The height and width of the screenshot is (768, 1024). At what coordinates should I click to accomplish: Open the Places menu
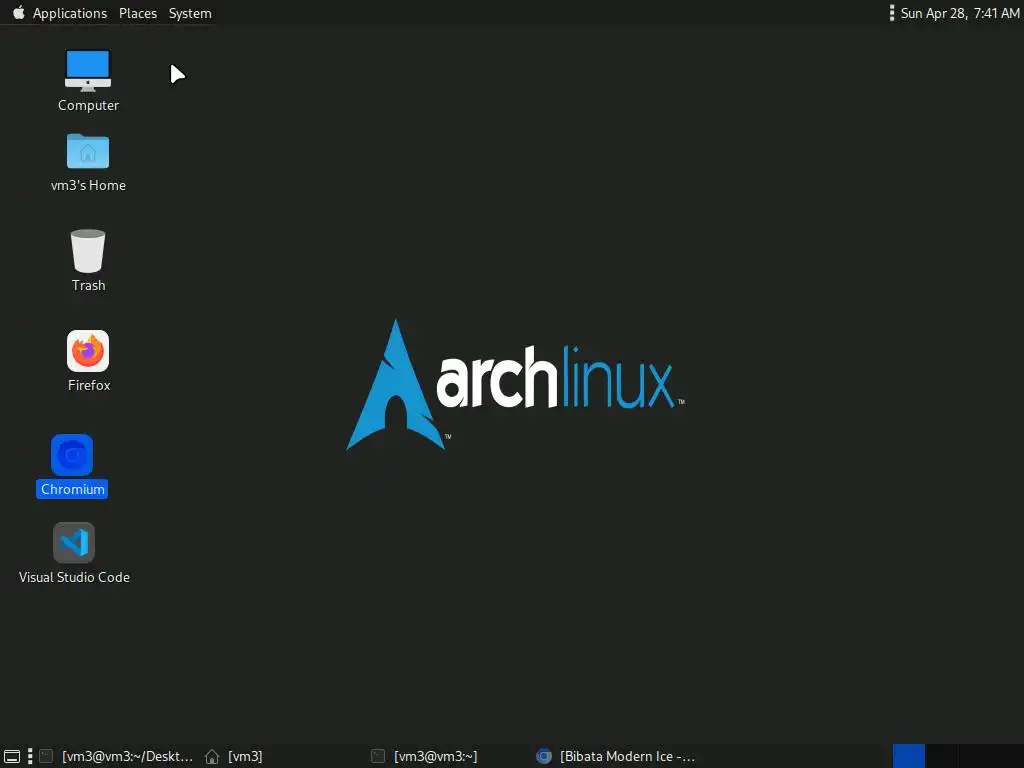point(138,13)
